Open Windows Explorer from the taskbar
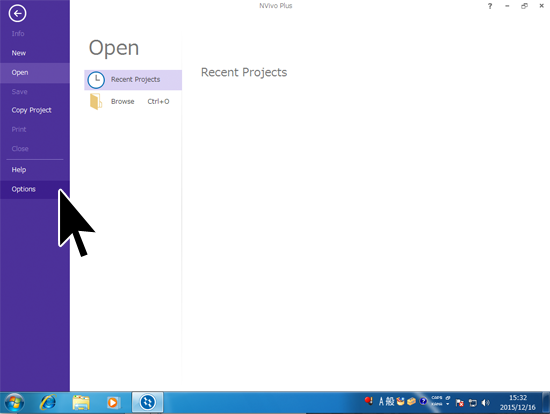 tap(81, 402)
